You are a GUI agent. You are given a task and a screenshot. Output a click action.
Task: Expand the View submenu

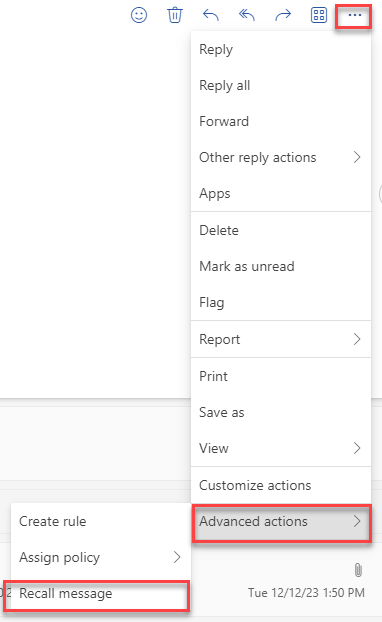[x=281, y=448]
